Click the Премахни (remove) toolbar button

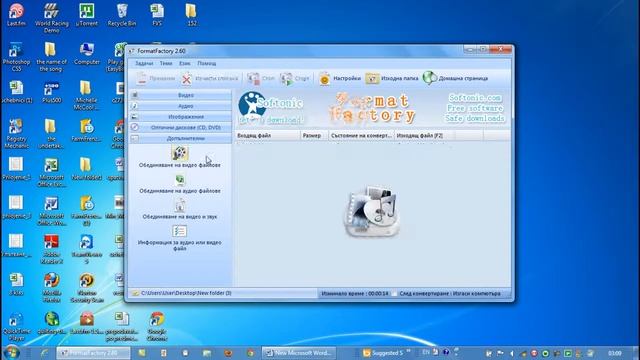pyautogui.click(x=155, y=78)
